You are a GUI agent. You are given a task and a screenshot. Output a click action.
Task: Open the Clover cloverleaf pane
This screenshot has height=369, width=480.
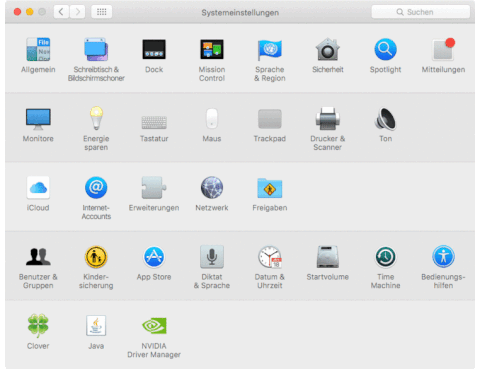(38, 326)
